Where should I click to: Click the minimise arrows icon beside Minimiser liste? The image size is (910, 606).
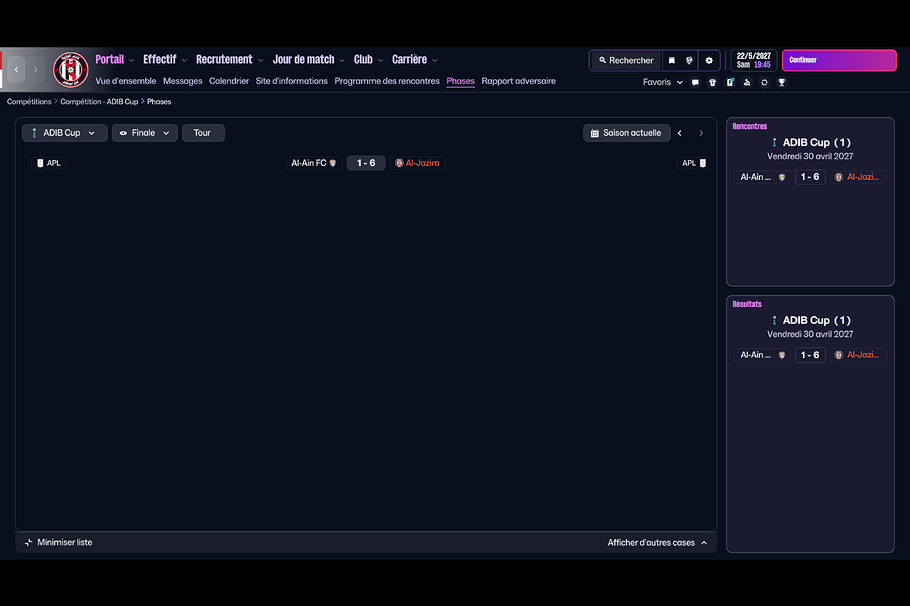pyautogui.click(x=28, y=542)
